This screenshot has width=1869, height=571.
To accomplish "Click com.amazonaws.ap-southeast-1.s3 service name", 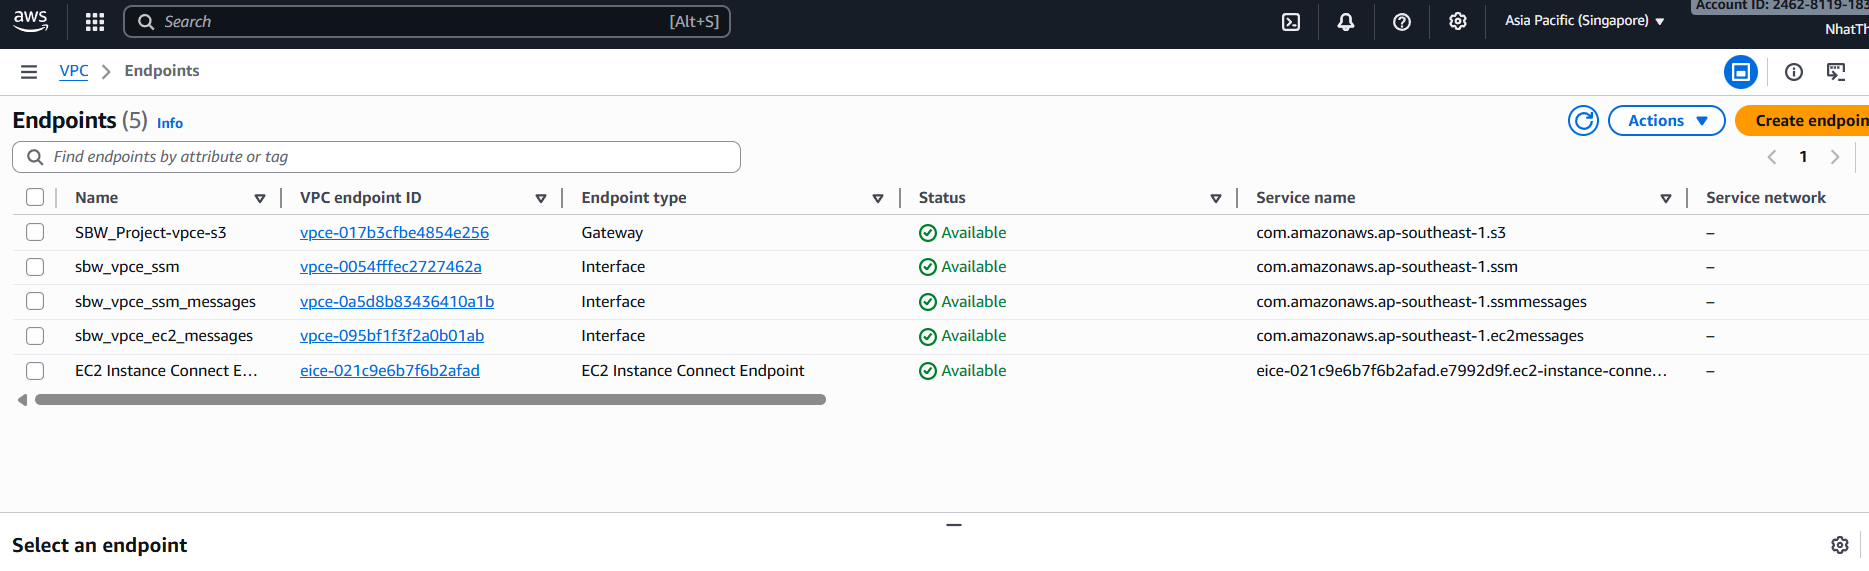I will coord(1381,233).
